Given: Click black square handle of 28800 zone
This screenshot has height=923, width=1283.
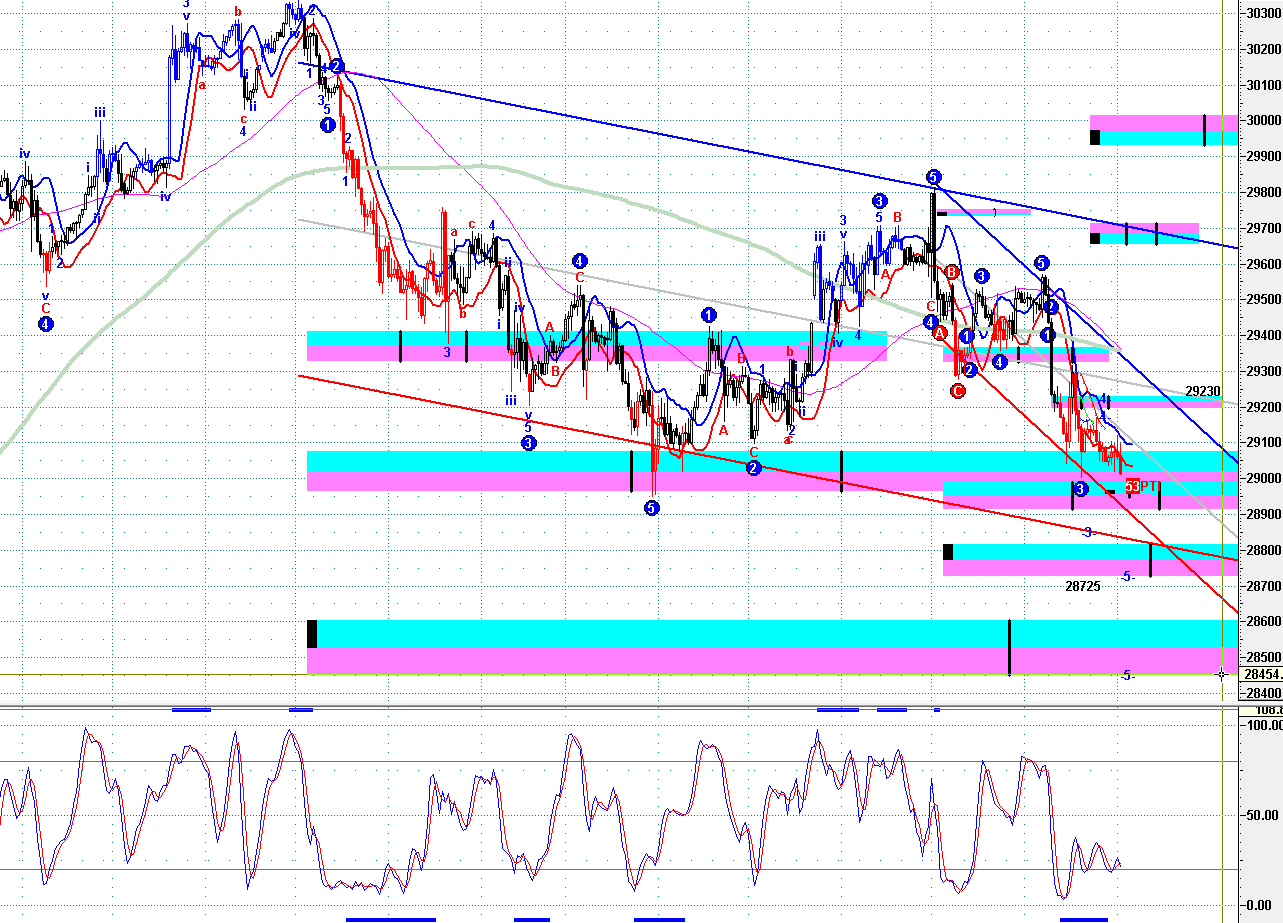Looking at the screenshot, I should pyautogui.click(x=948, y=551).
